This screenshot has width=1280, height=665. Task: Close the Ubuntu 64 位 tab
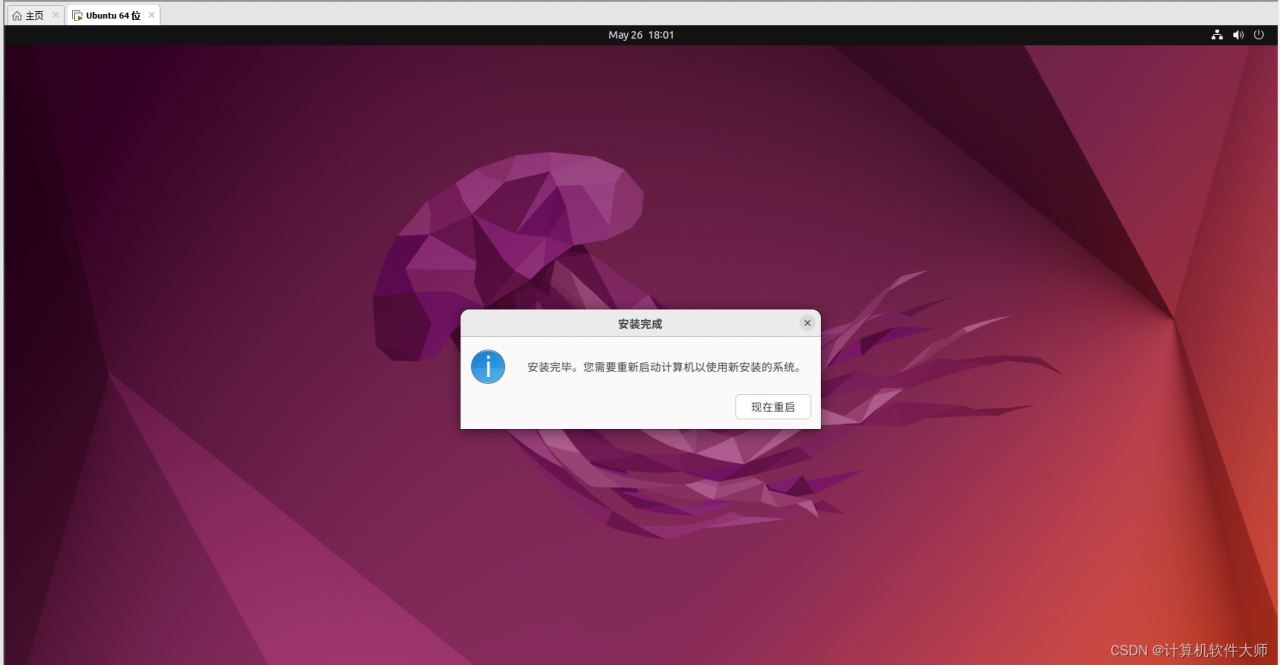click(x=151, y=16)
